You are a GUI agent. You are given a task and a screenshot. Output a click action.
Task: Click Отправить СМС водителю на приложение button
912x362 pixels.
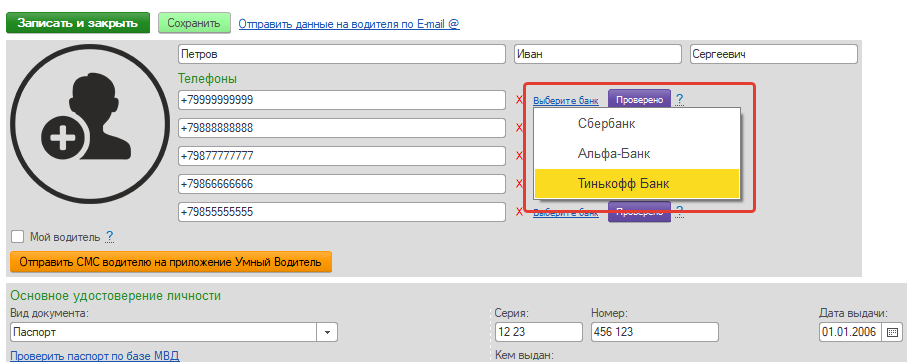click(170, 262)
